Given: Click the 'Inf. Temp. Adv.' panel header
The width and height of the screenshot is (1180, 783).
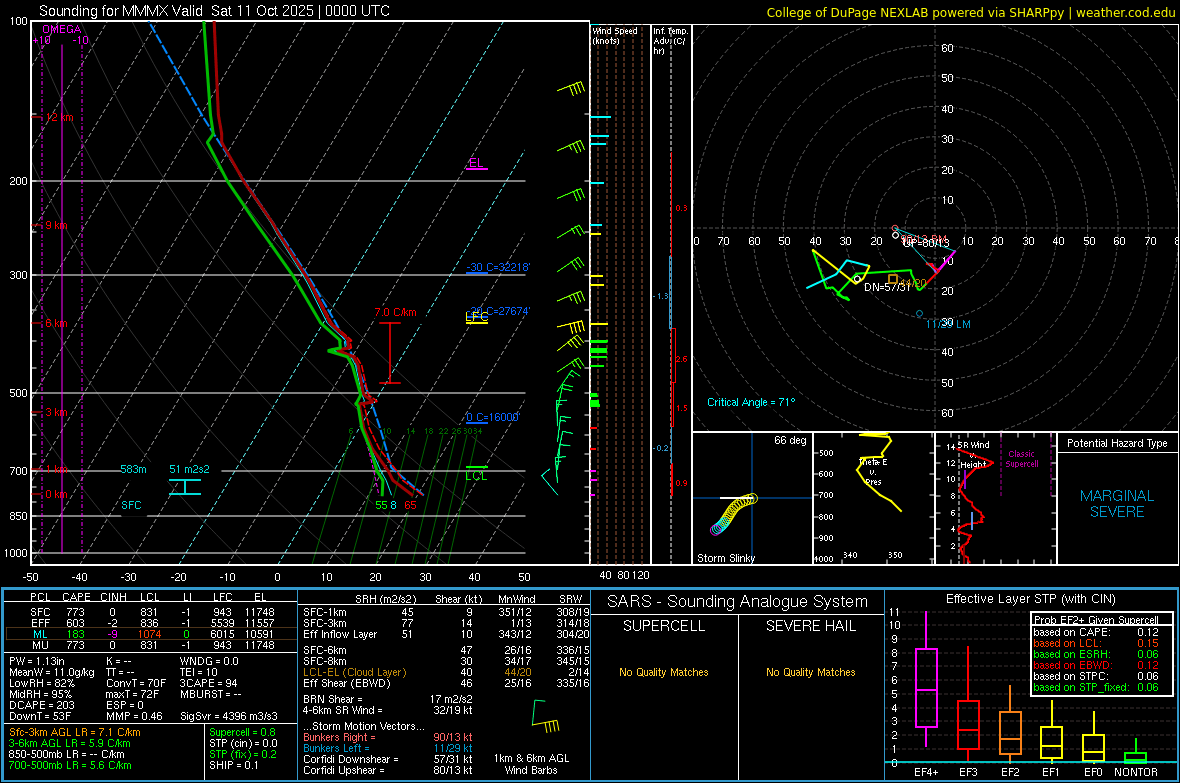Looking at the screenshot, I should pos(670,41).
